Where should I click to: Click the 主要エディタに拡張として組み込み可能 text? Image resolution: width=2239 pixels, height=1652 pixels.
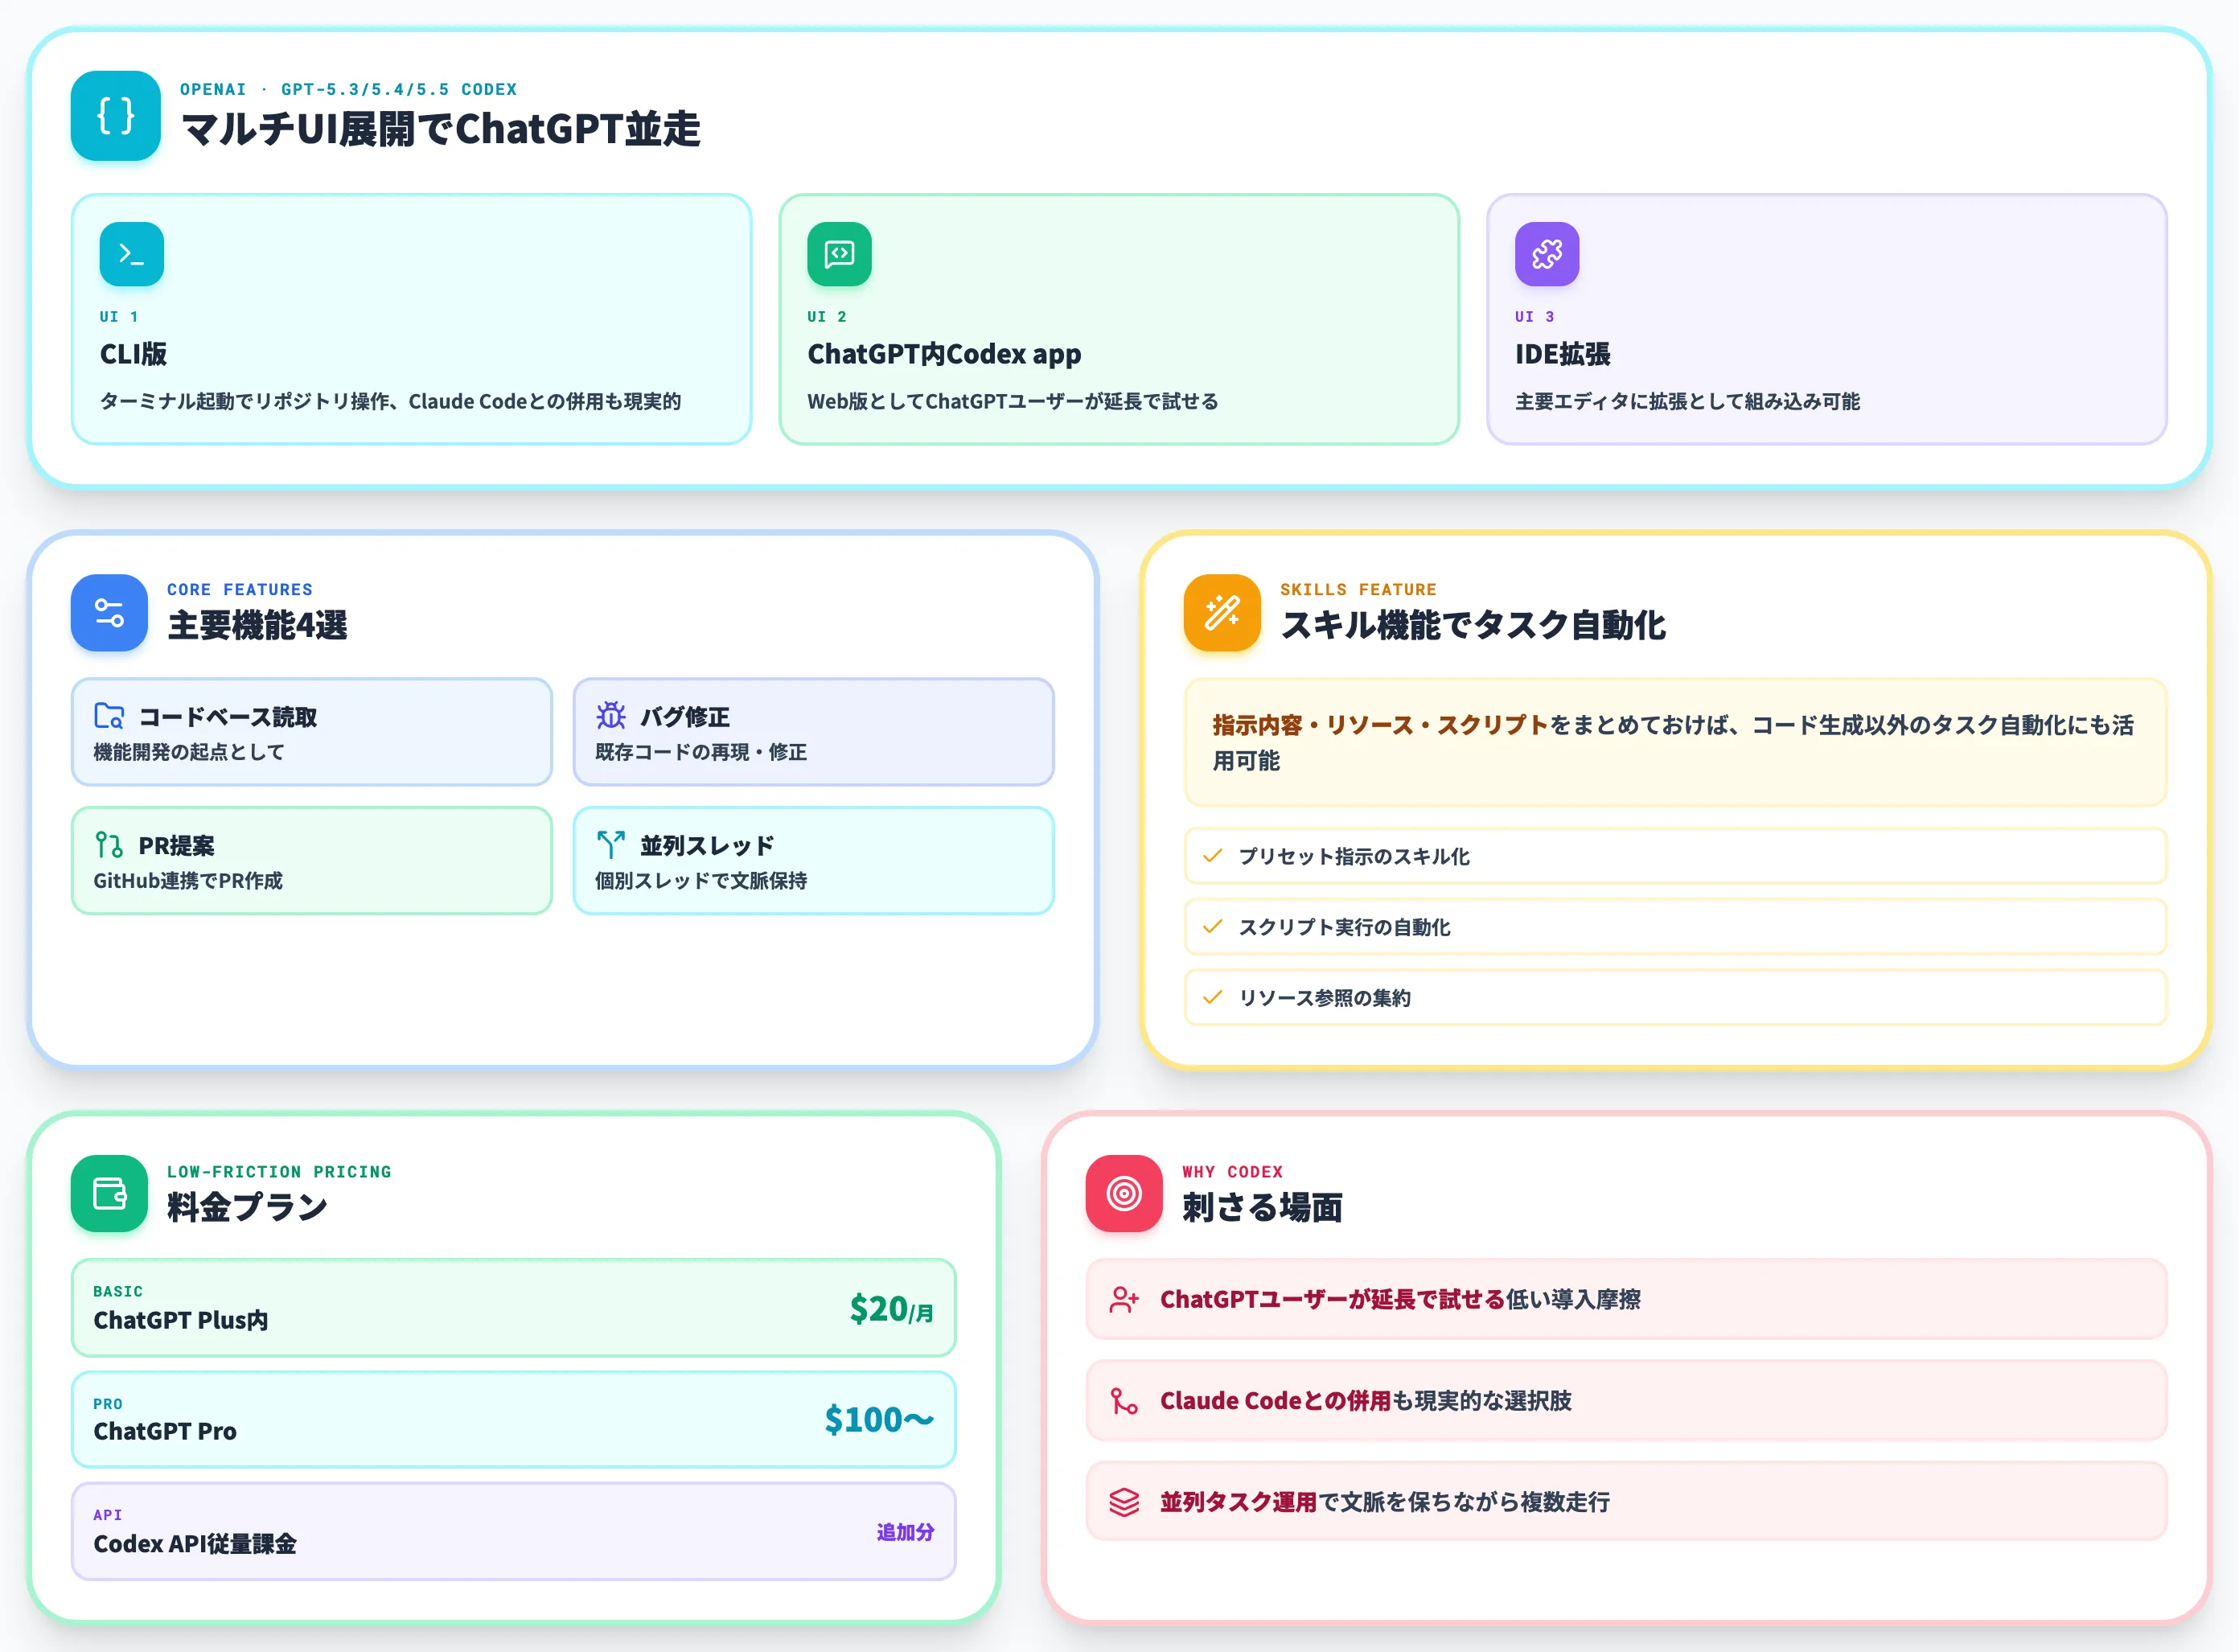coord(1687,401)
